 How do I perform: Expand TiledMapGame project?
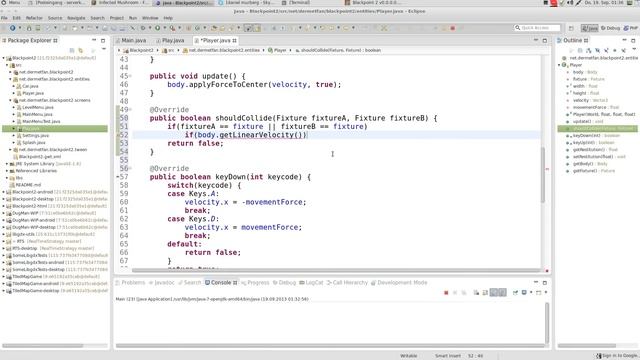4,276
